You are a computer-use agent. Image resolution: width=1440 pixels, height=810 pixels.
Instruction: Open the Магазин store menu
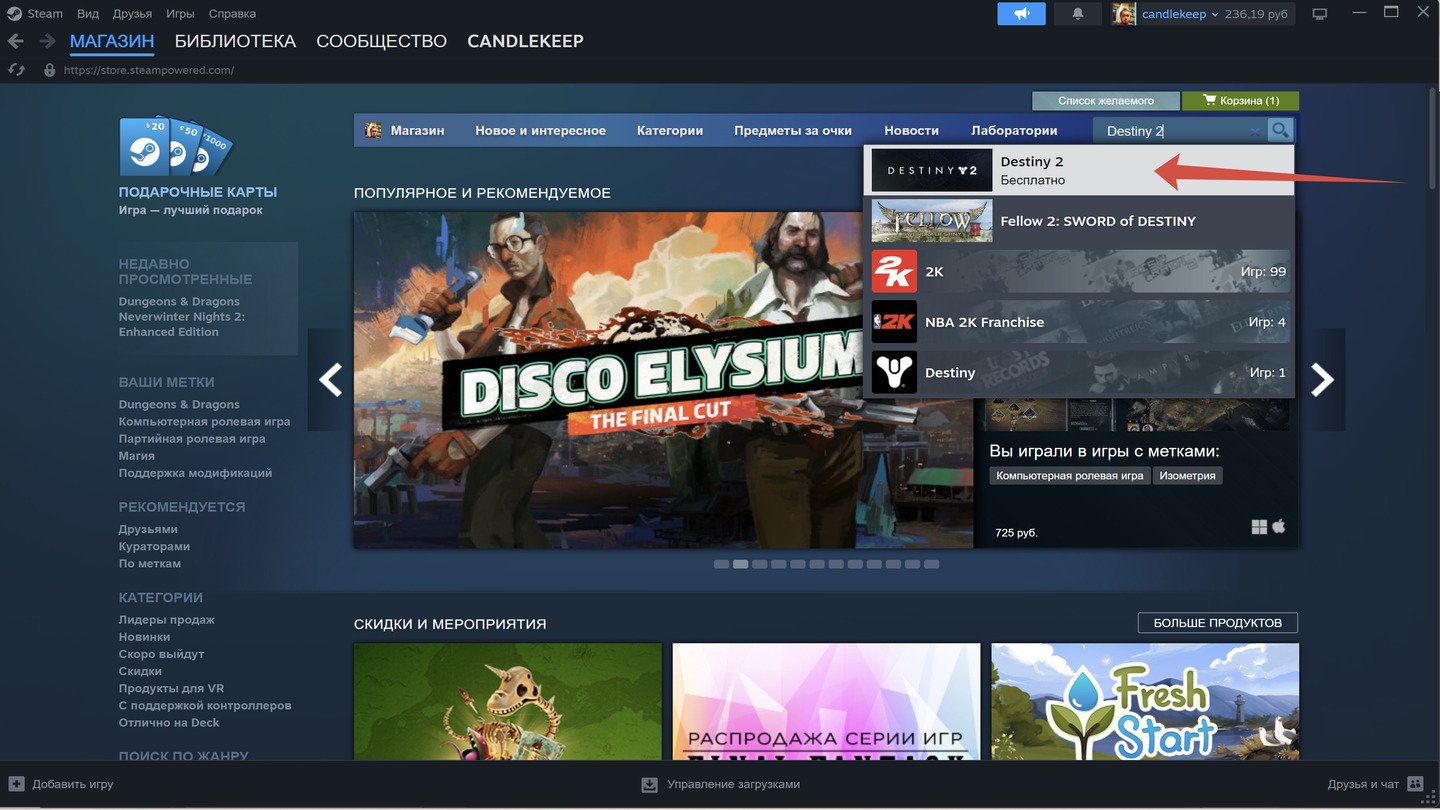[x=417, y=130]
